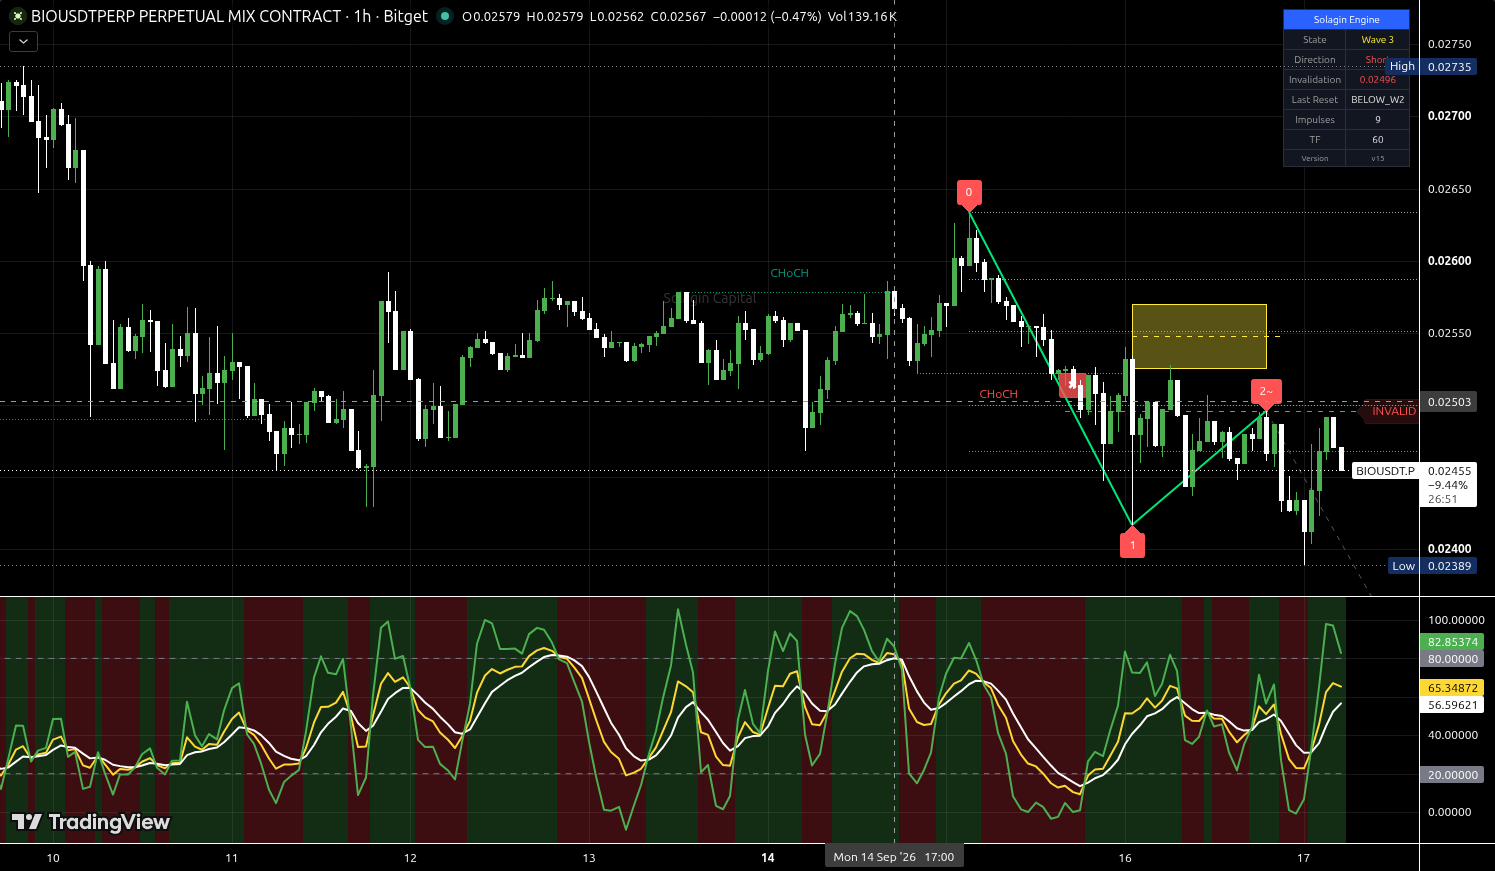Click wave marker label 2~
The width and height of the screenshot is (1495, 871).
(x=1266, y=392)
